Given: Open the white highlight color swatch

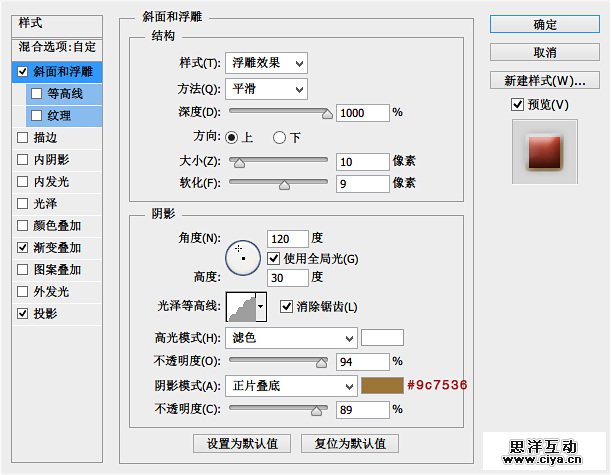Looking at the screenshot, I should [x=382, y=338].
